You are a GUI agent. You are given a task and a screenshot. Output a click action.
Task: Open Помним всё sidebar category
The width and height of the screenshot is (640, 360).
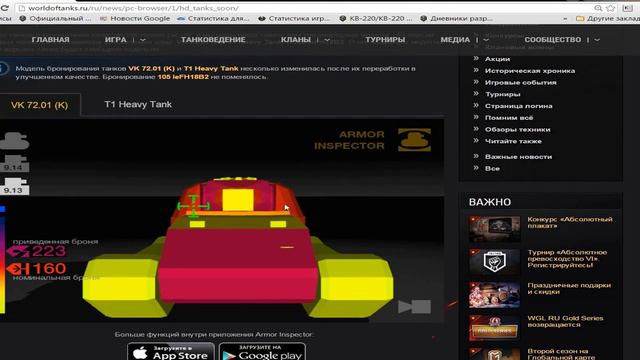point(509,118)
